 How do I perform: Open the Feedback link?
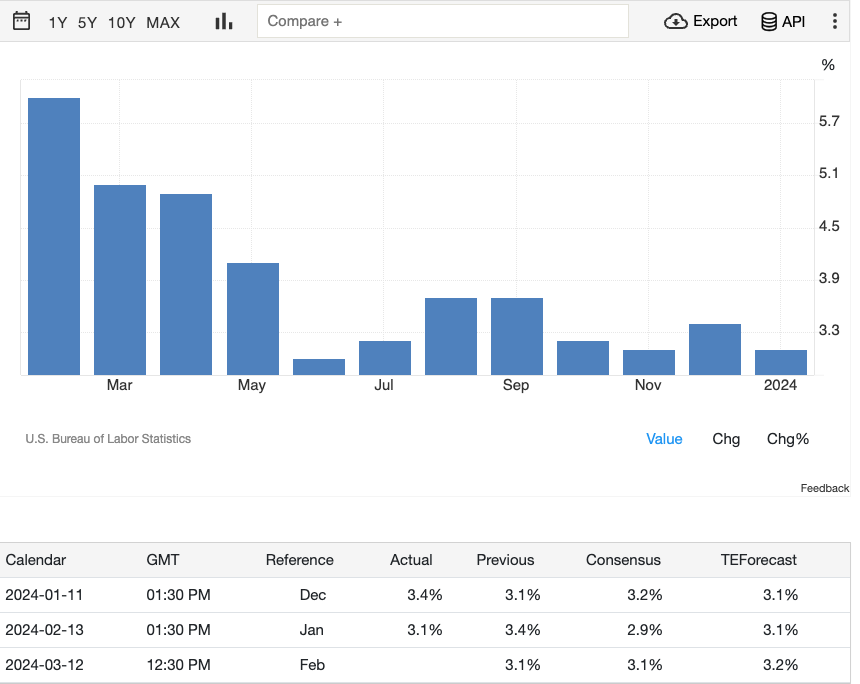point(824,488)
